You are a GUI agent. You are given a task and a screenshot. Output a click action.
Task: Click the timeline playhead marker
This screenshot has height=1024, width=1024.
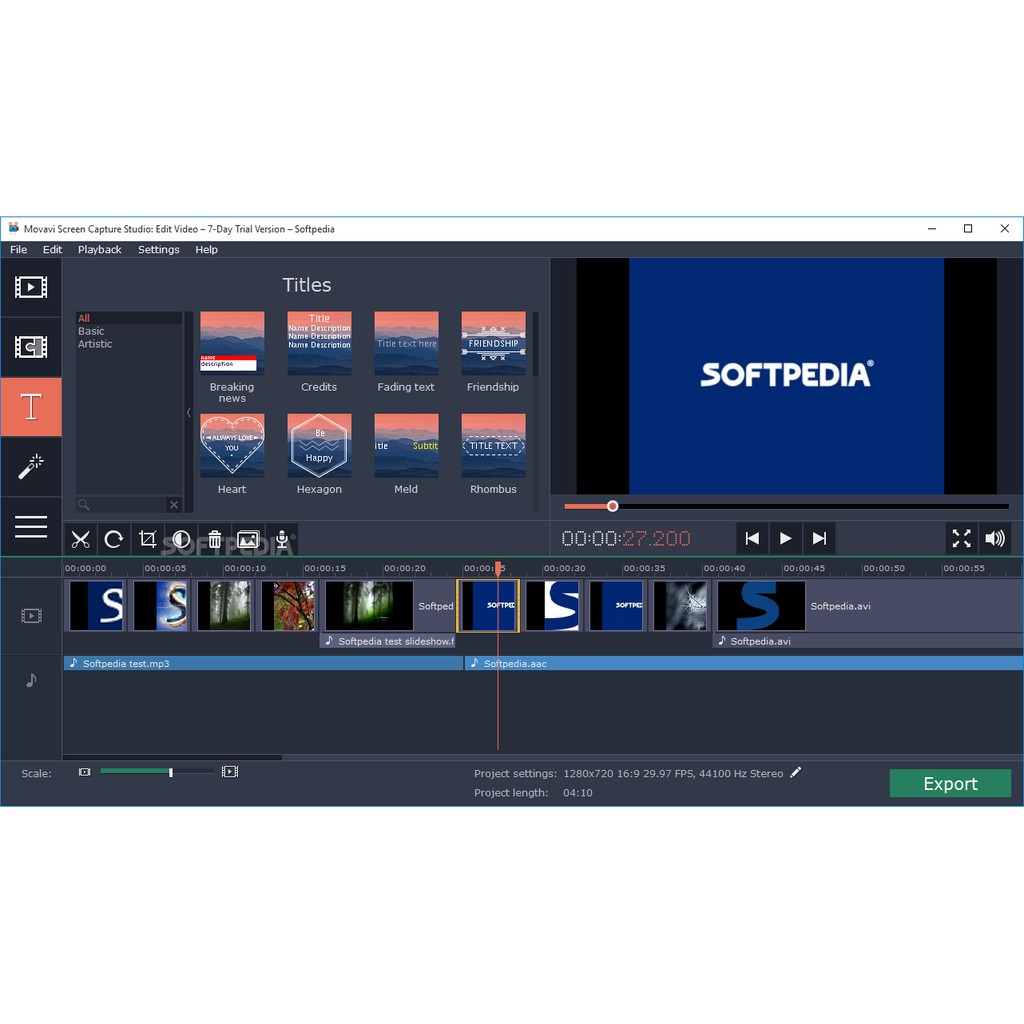498,569
